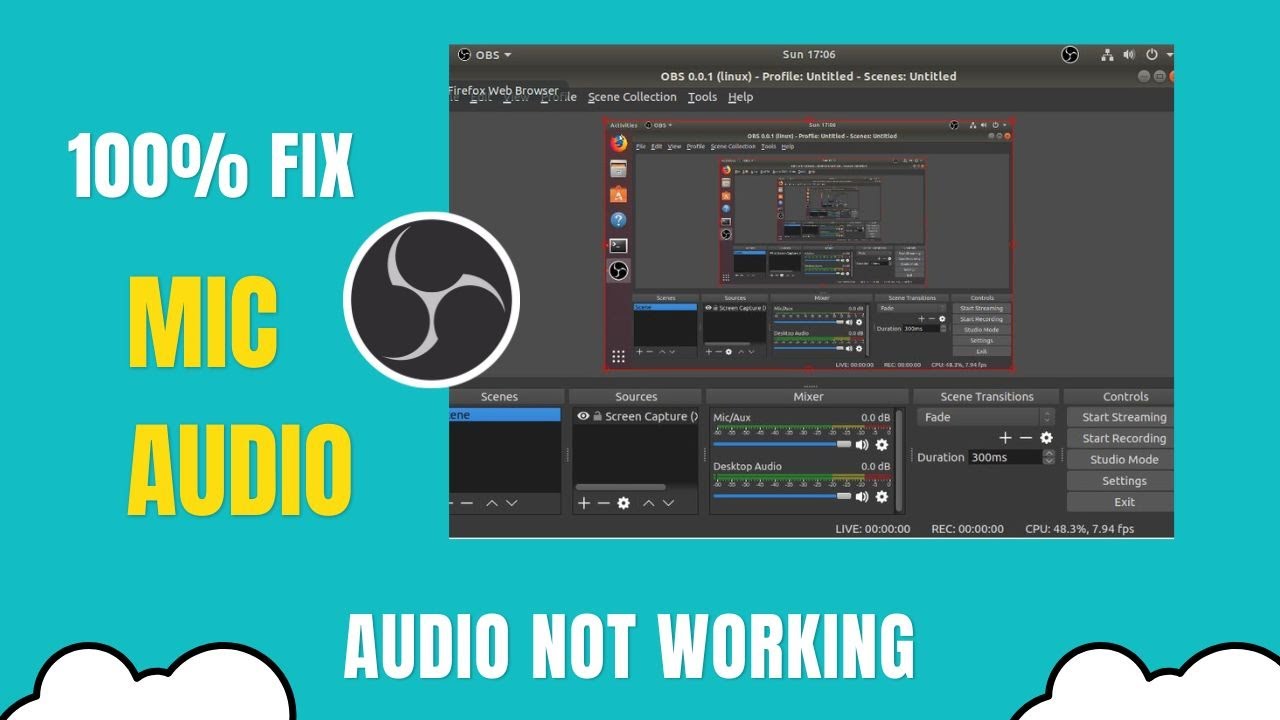This screenshot has height=720, width=1280.
Task: Open the Help menu
Action: (x=740, y=97)
